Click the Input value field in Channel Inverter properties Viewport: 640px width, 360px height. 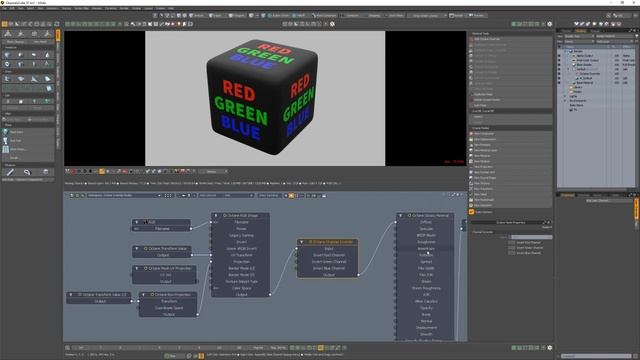coord(532,237)
